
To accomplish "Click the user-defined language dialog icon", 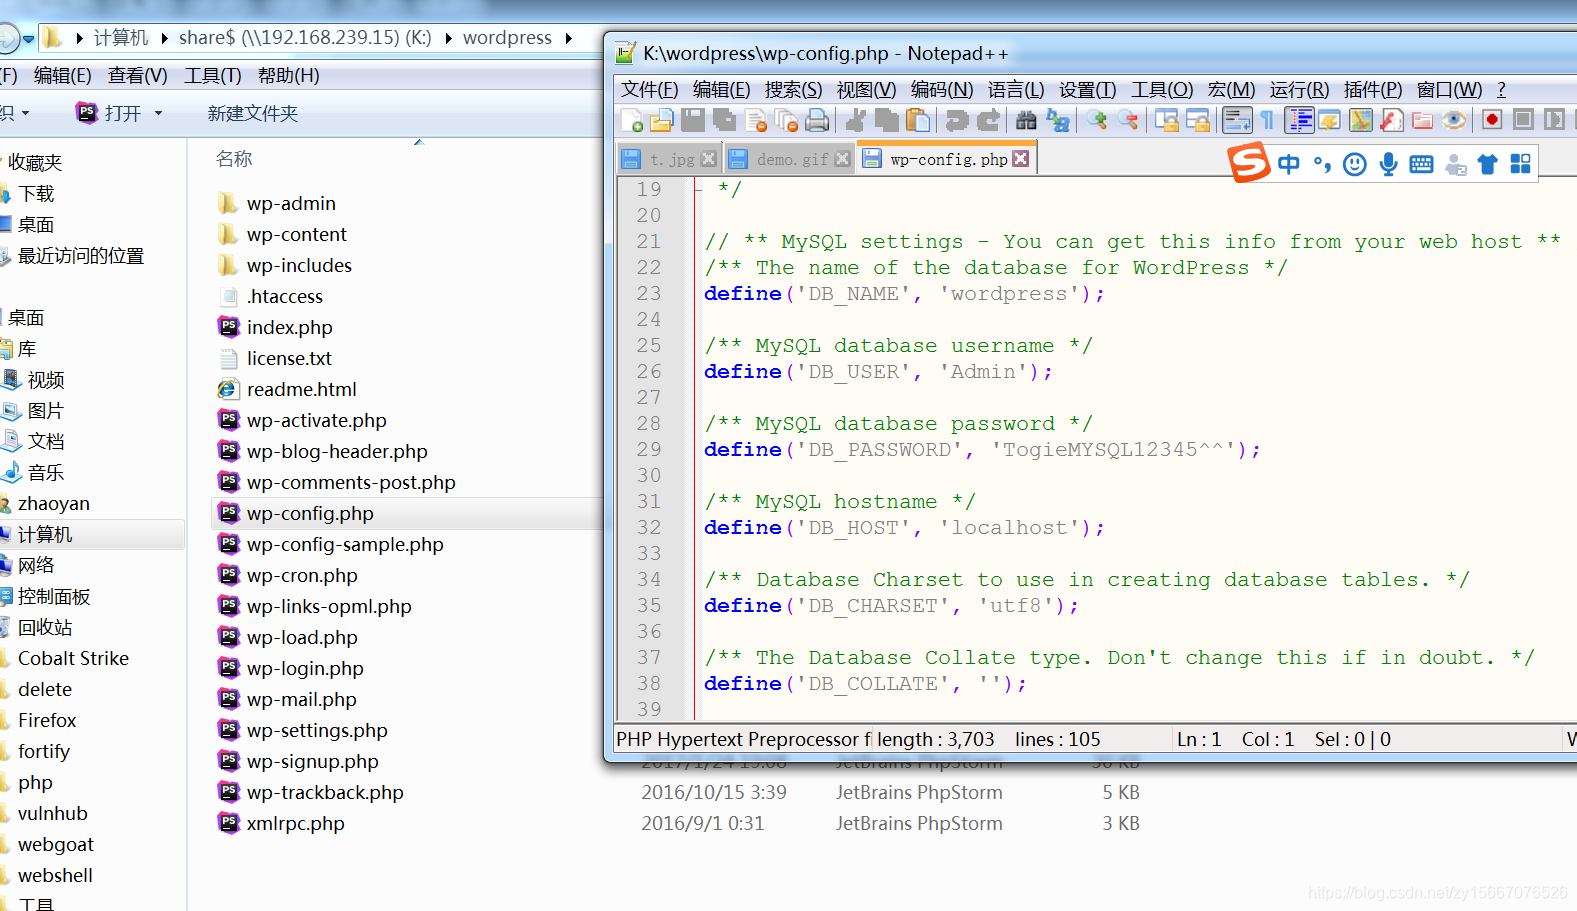I will click(1329, 121).
